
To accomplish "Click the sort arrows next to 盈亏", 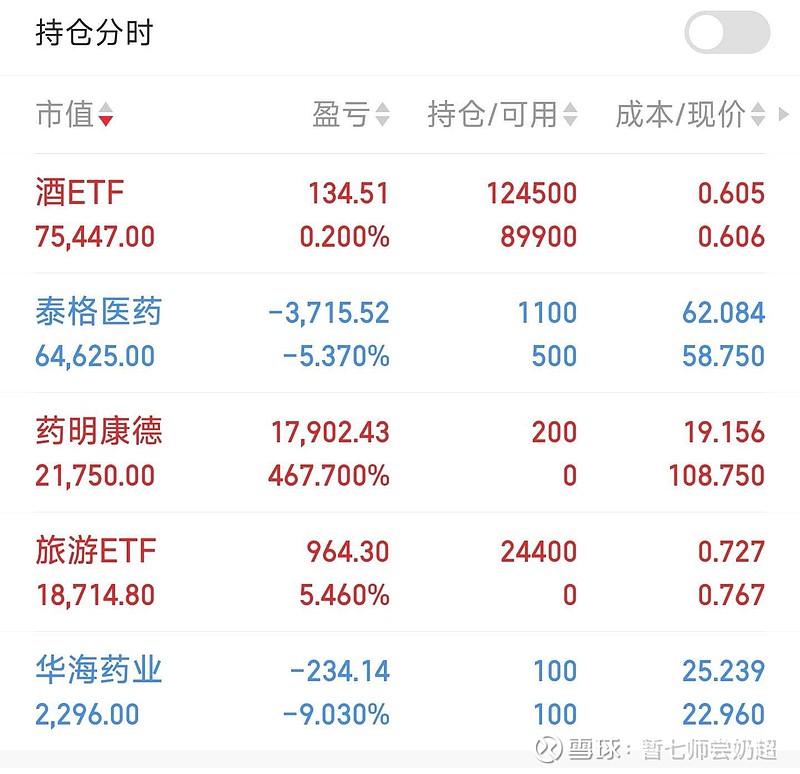I will click(381, 115).
